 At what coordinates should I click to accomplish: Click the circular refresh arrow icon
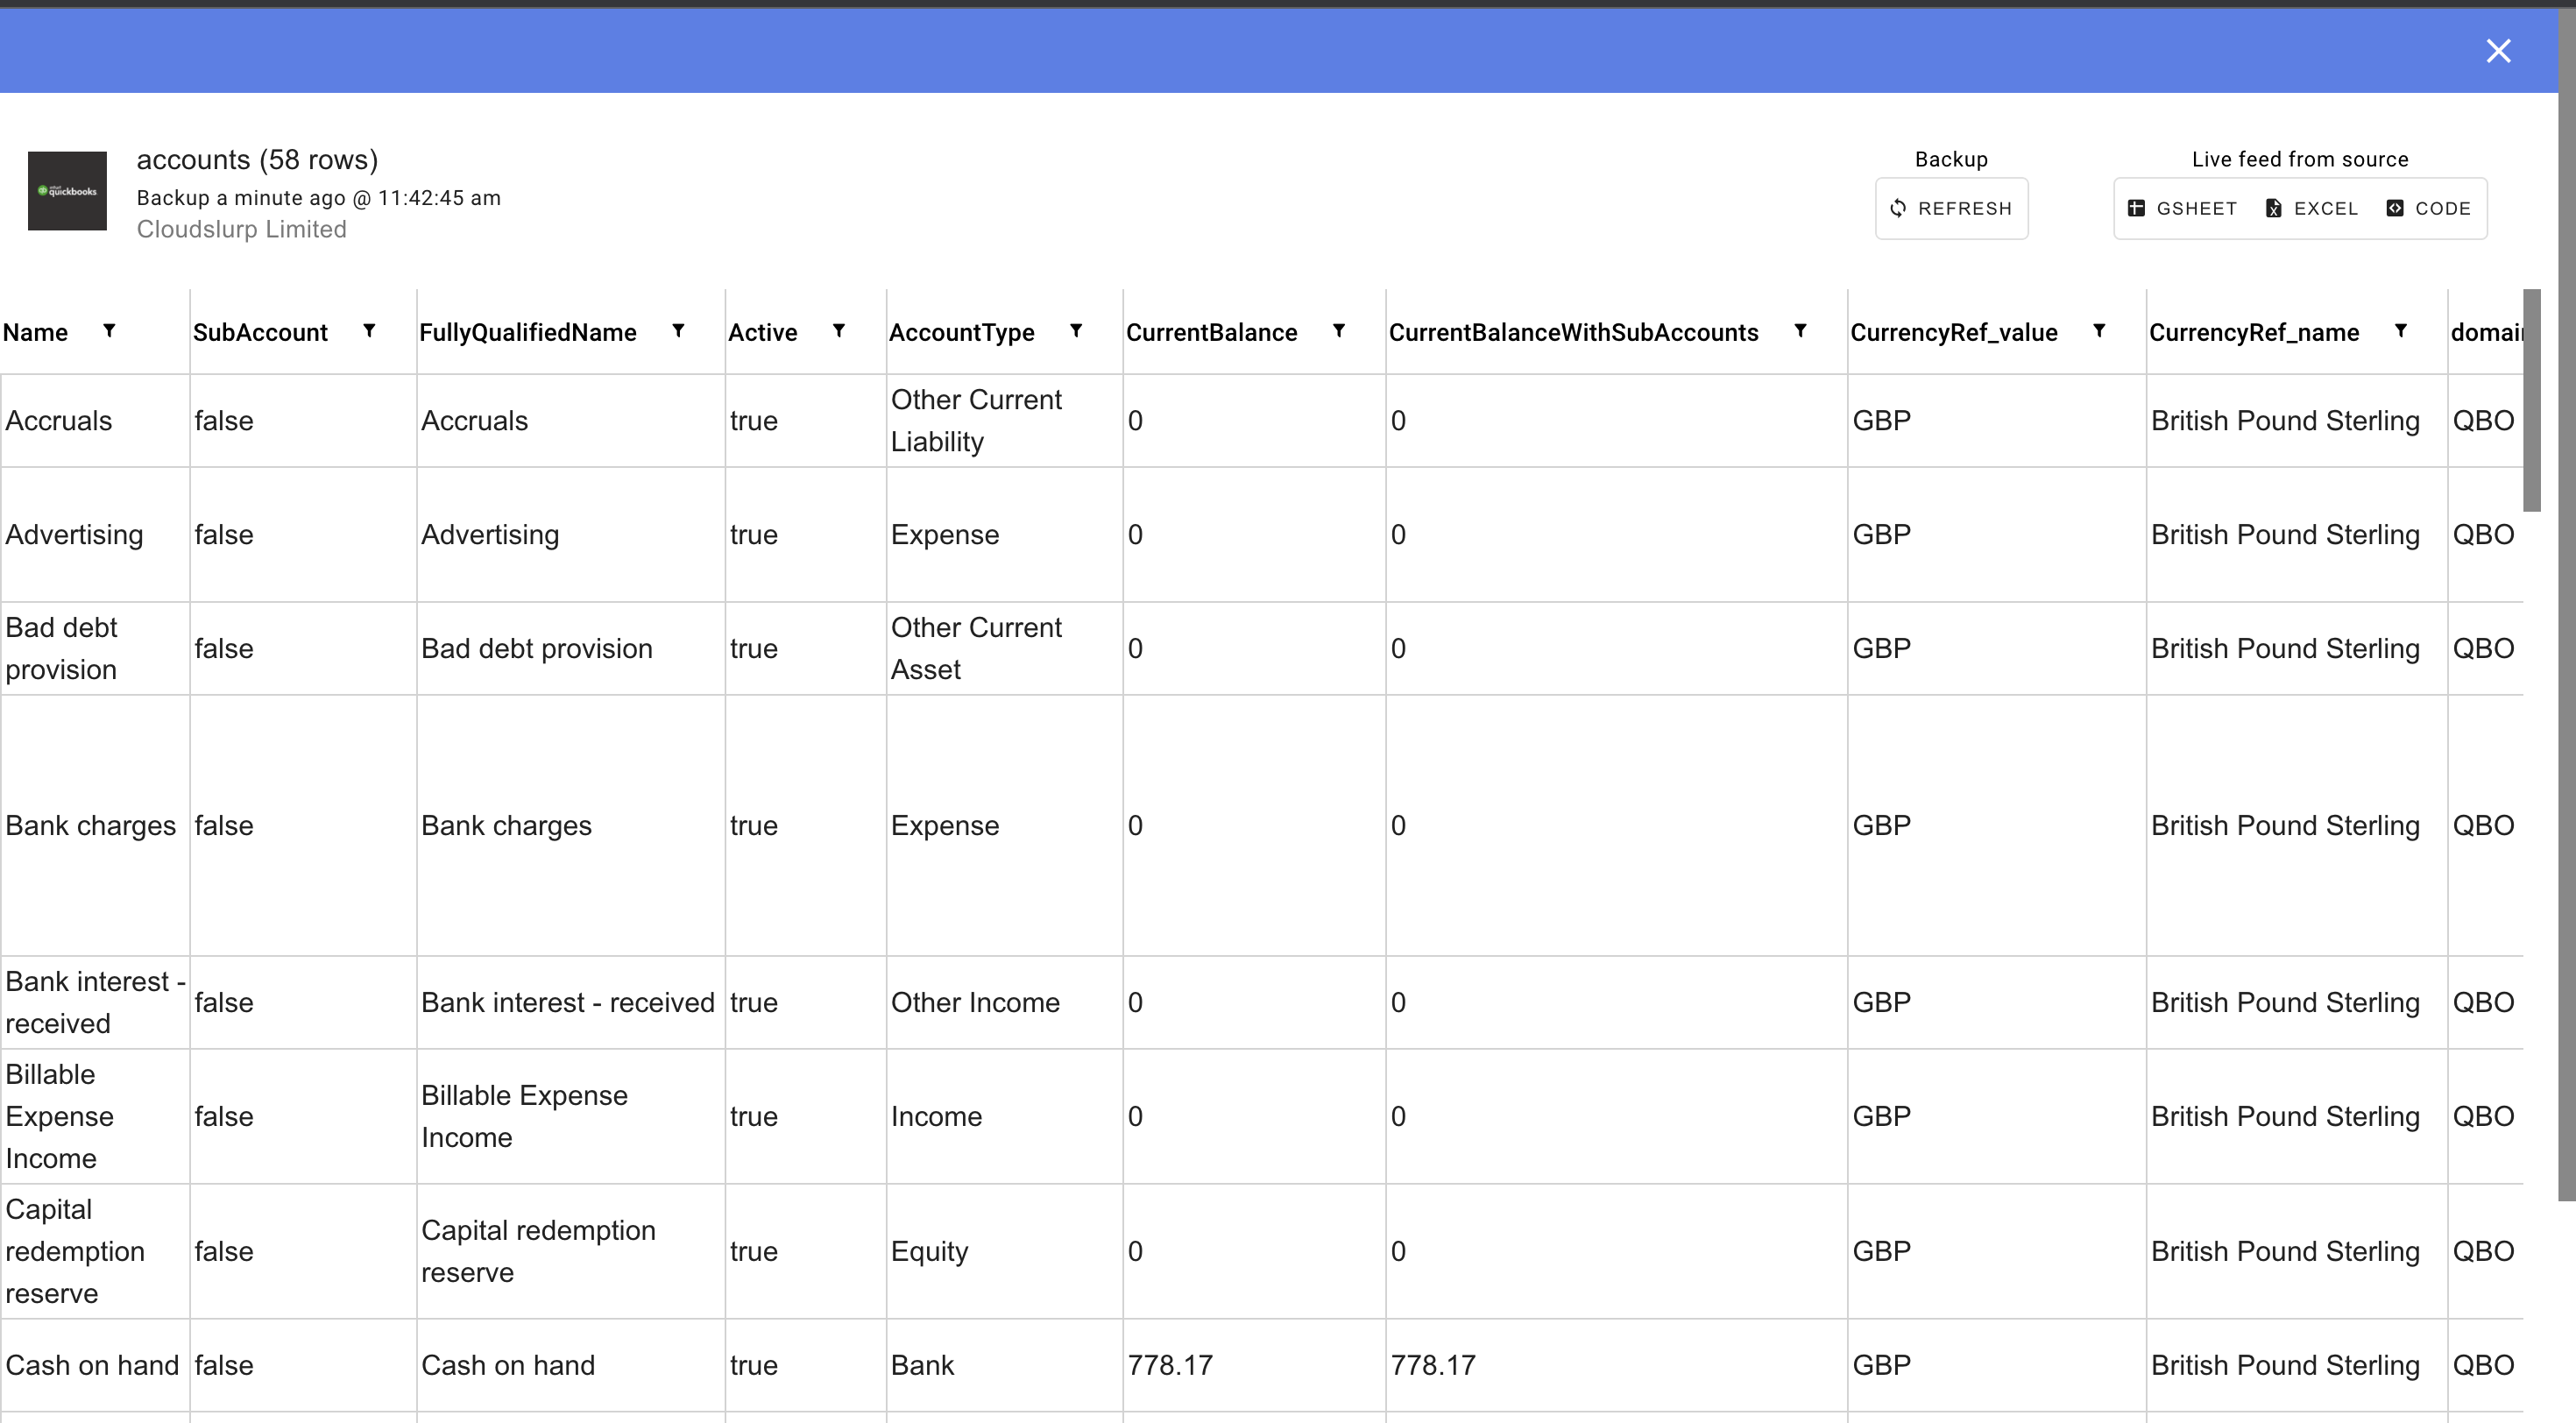1899,208
